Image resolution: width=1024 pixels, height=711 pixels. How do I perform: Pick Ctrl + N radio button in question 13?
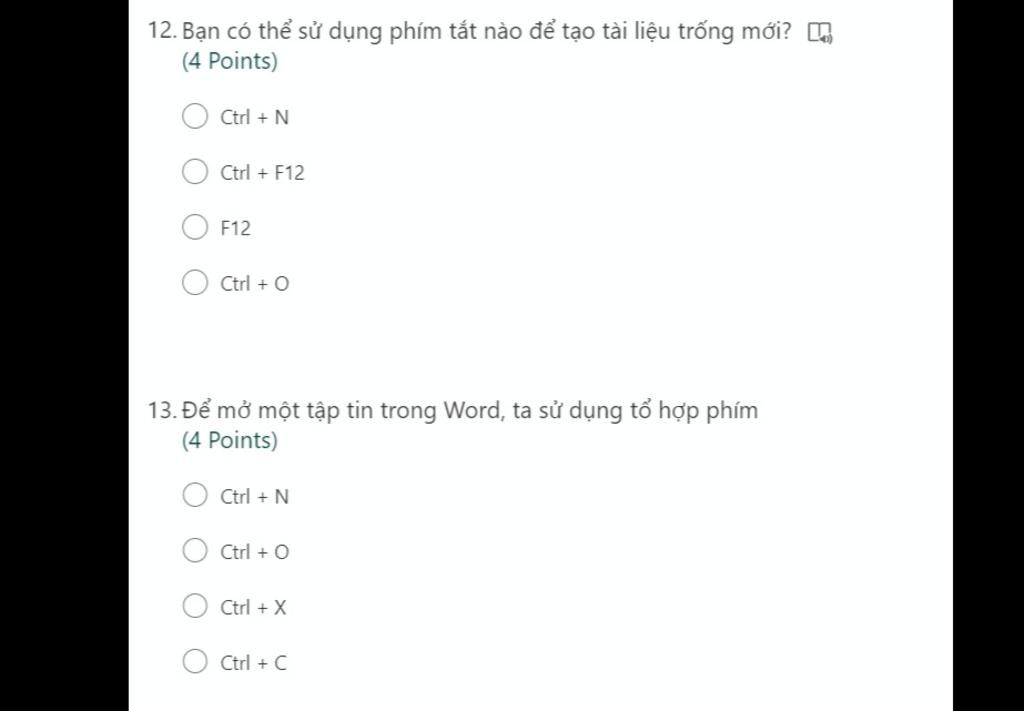pos(195,495)
